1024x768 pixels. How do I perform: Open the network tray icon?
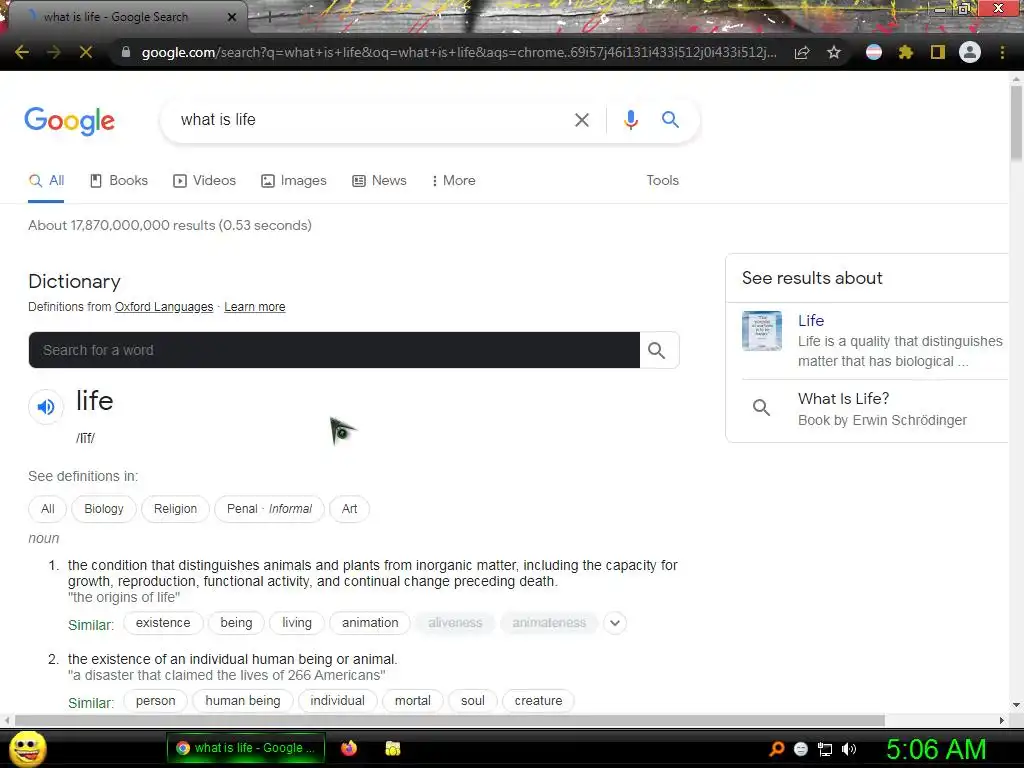click(825, 749)
